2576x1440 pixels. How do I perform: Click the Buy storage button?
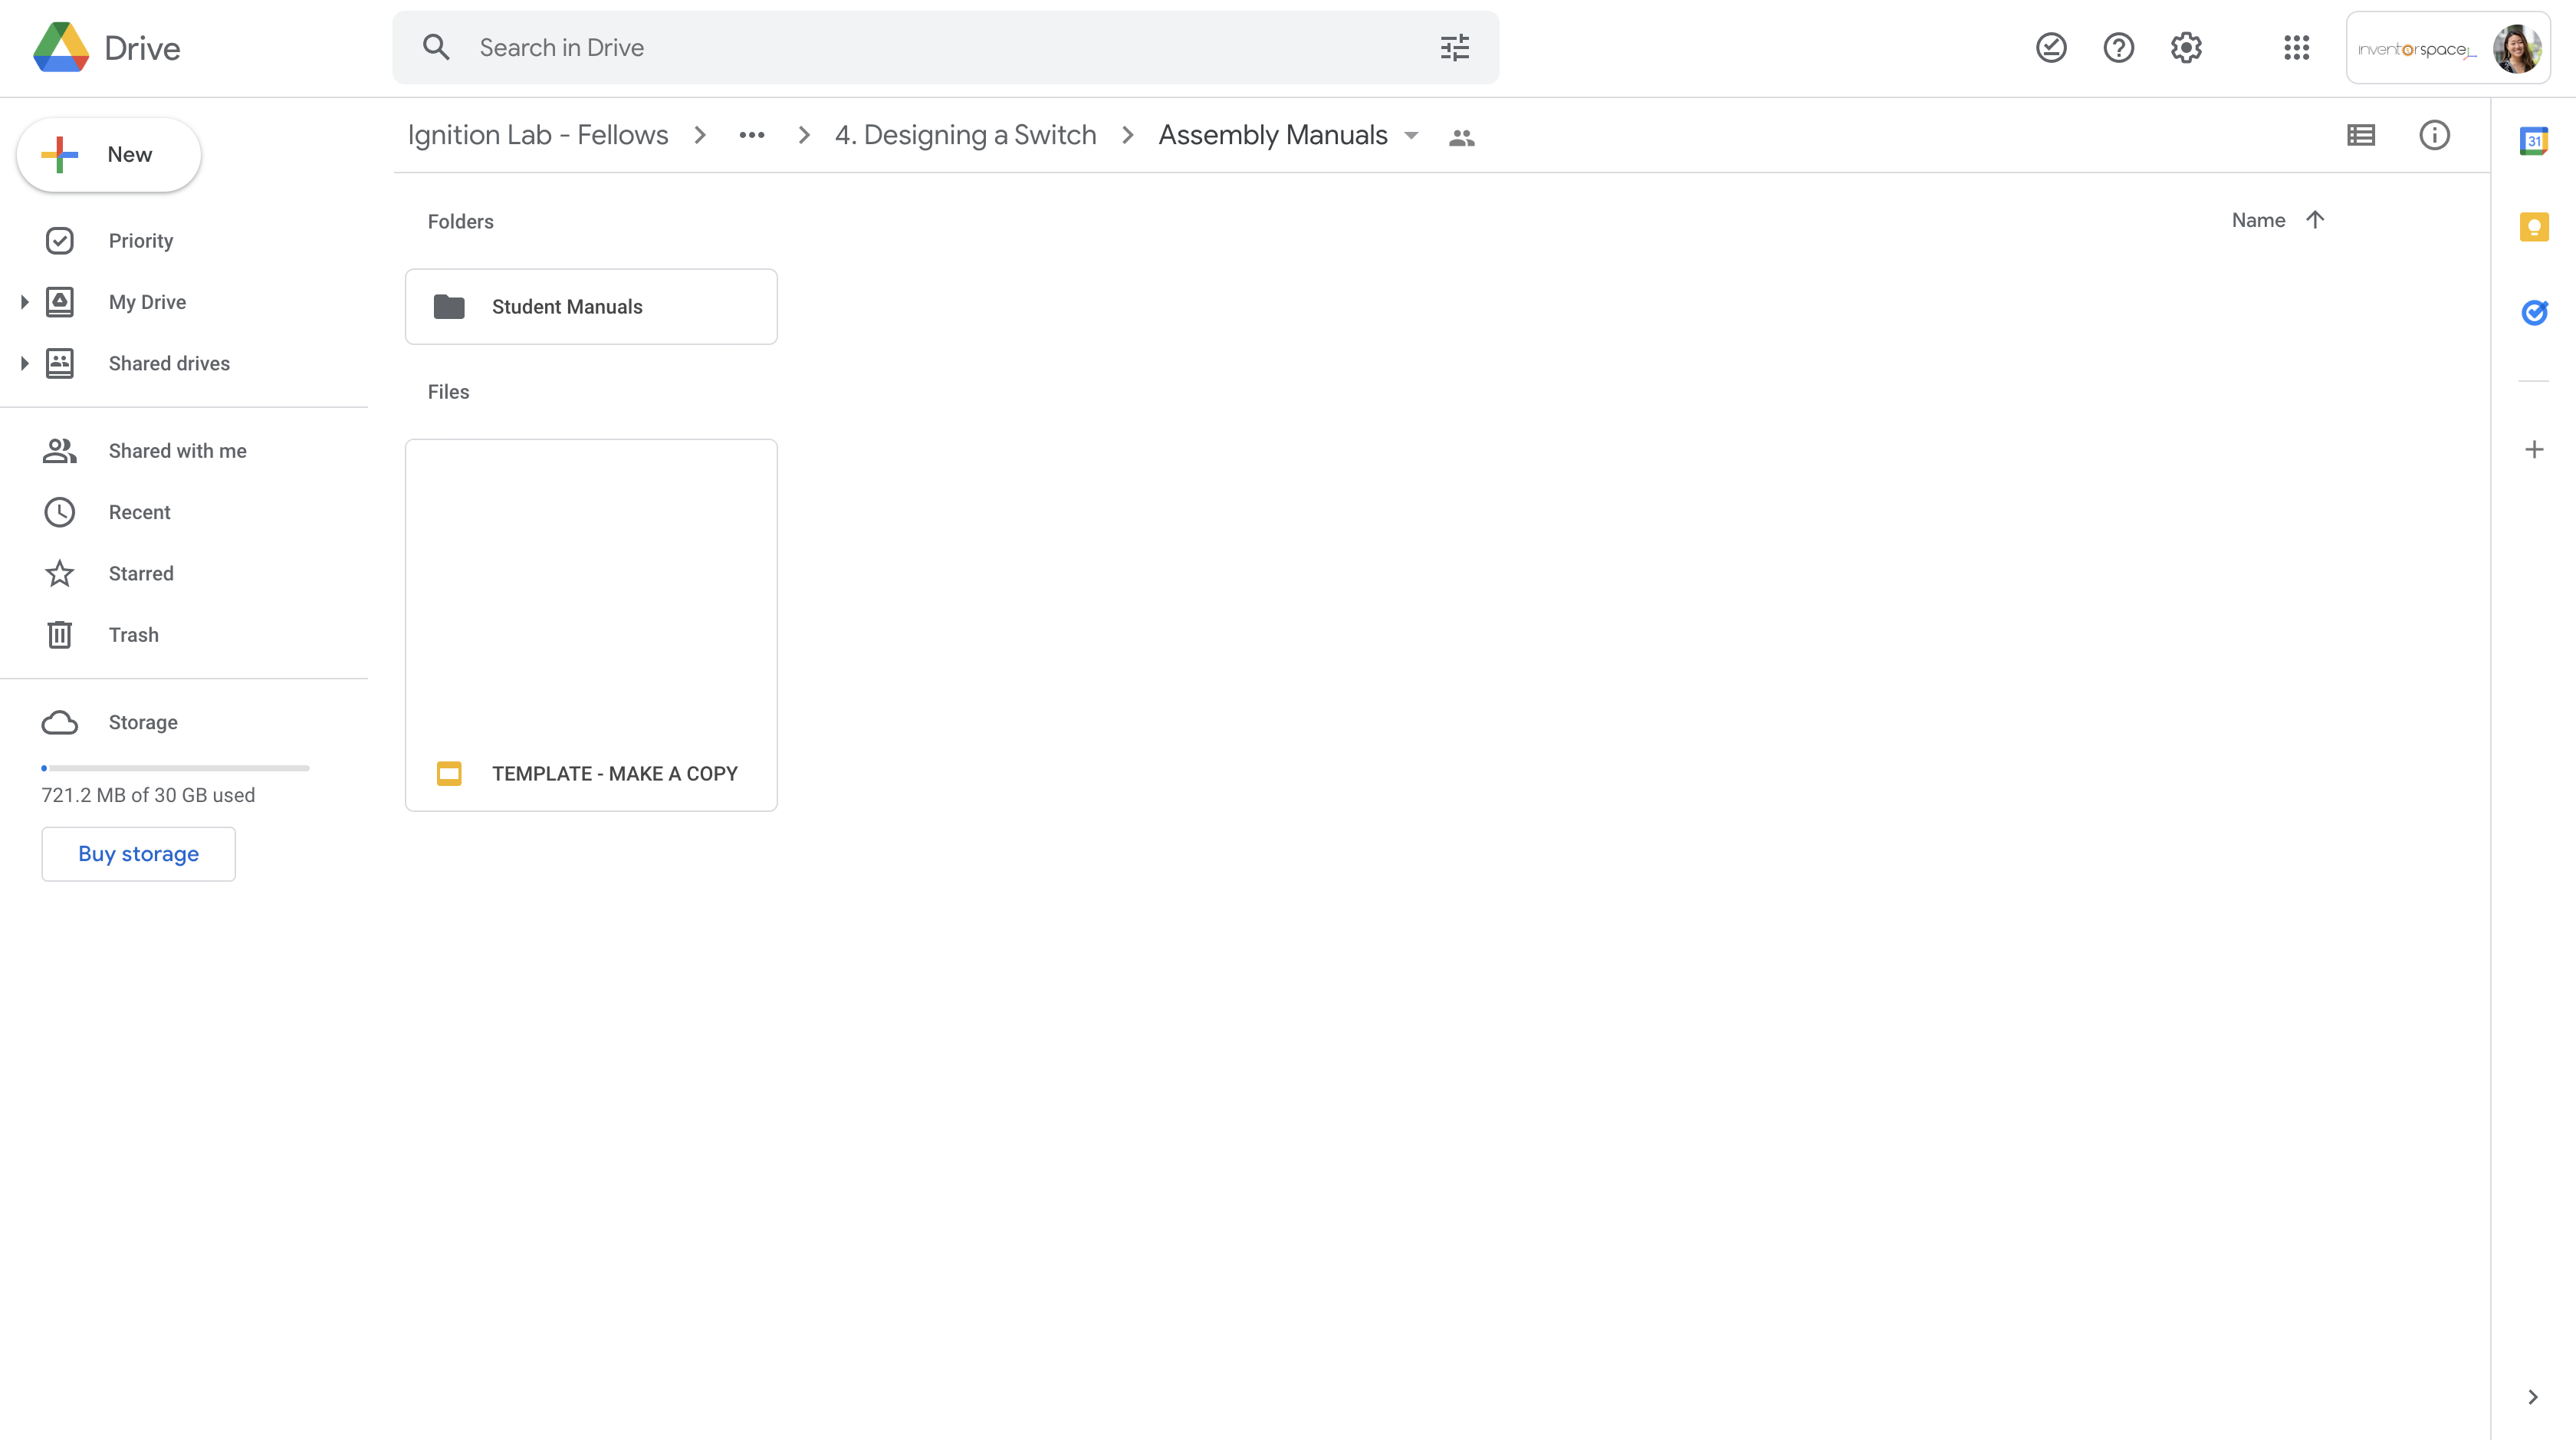point(138,854)
